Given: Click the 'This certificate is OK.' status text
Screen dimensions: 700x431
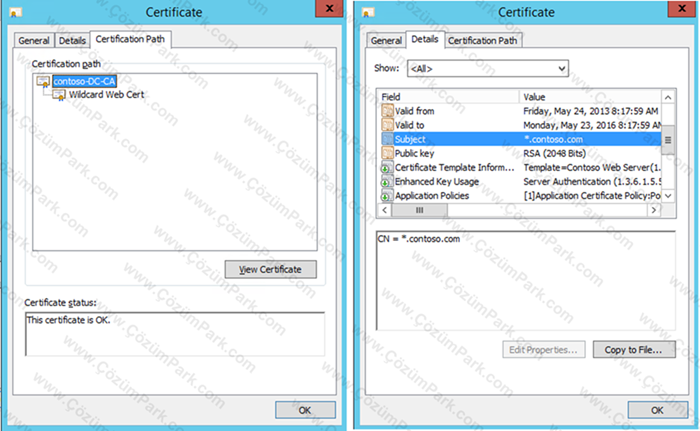Looking at the screenshot, I should [68, 320].
